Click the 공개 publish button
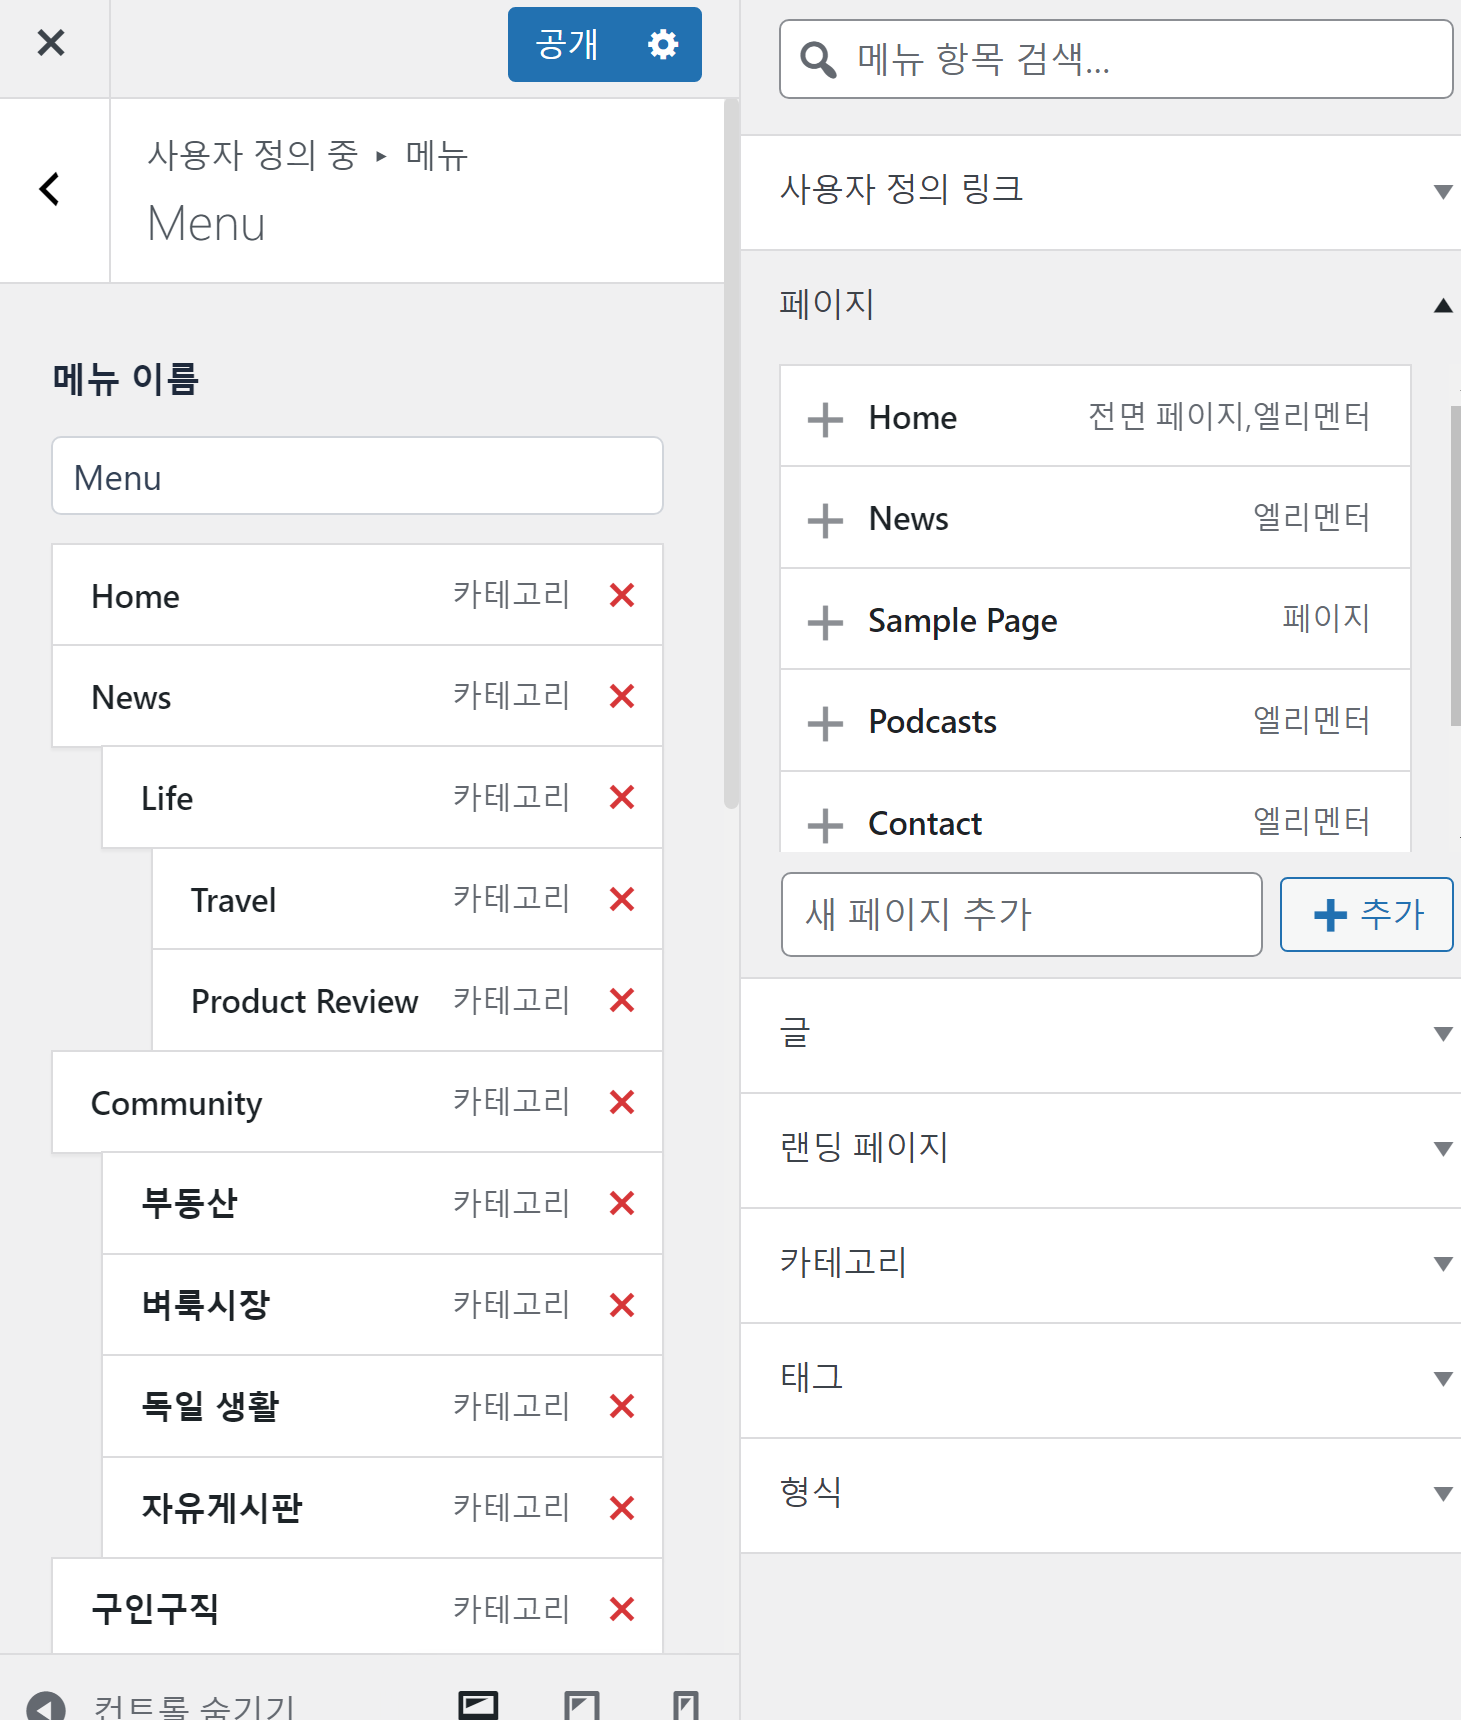Image resolution: width=1461 pixels, height=1720 pixels. [567, 44]
